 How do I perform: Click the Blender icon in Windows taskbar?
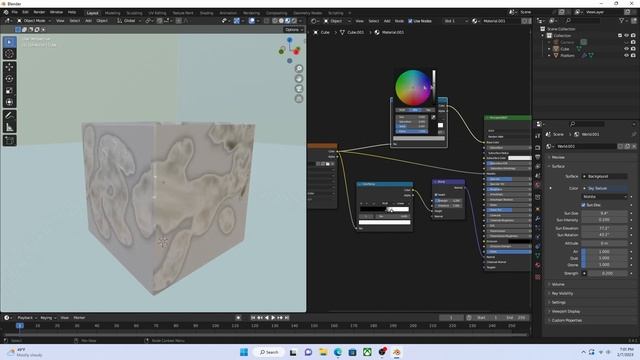click(x=397, y=352)
